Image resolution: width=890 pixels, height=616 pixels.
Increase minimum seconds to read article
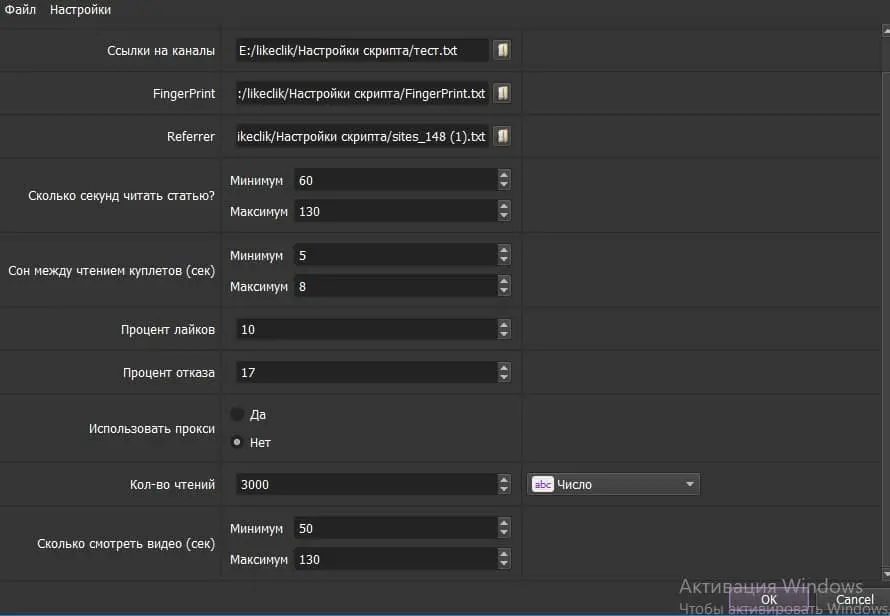pos(504,175)
